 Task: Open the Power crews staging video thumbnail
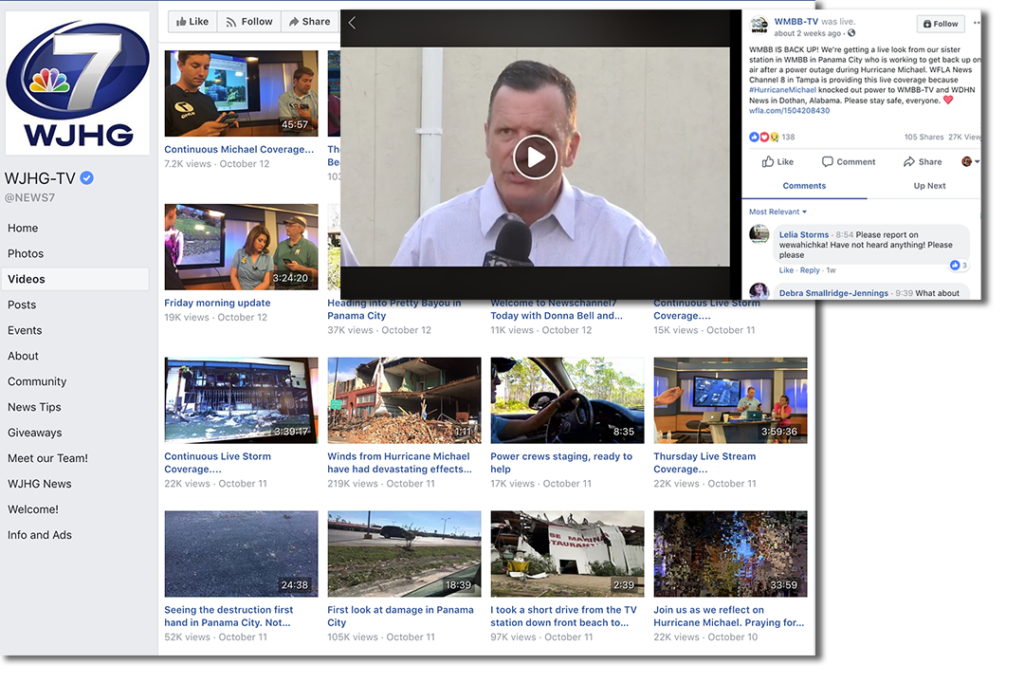pyautogui.click(x=568, y=400)
